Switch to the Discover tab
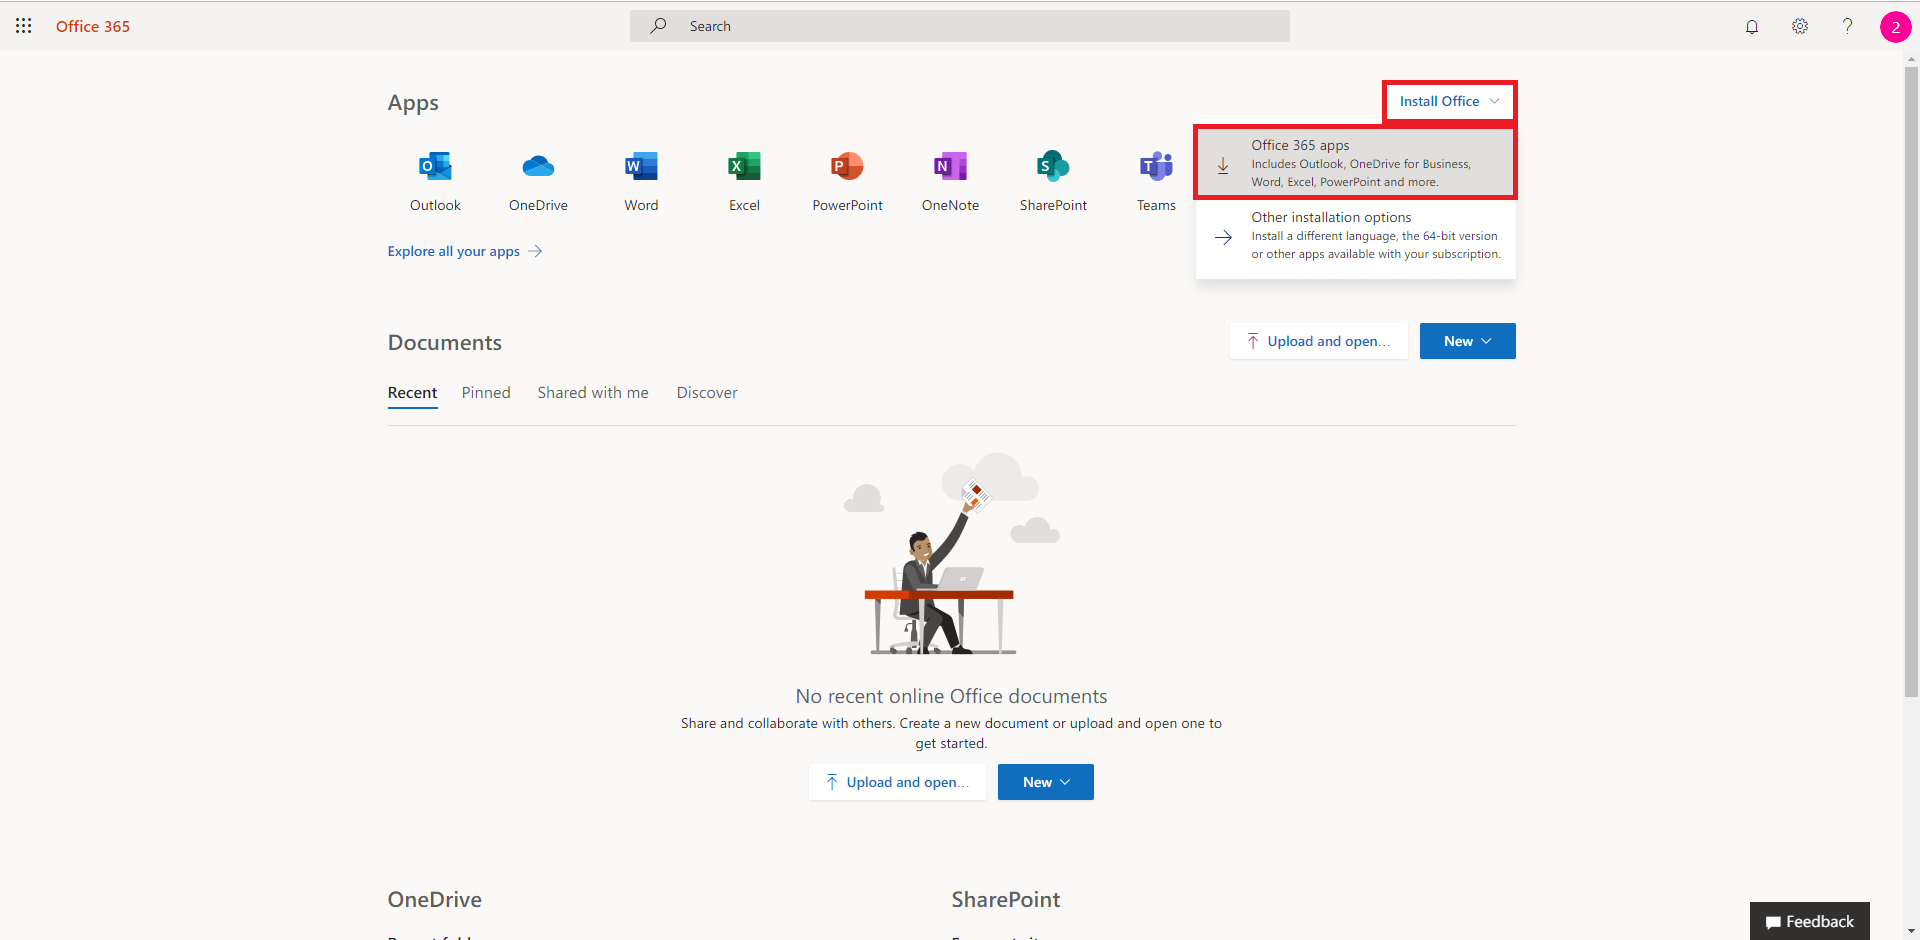This screenshot has height=940, width=1920. tap(707, 393)
